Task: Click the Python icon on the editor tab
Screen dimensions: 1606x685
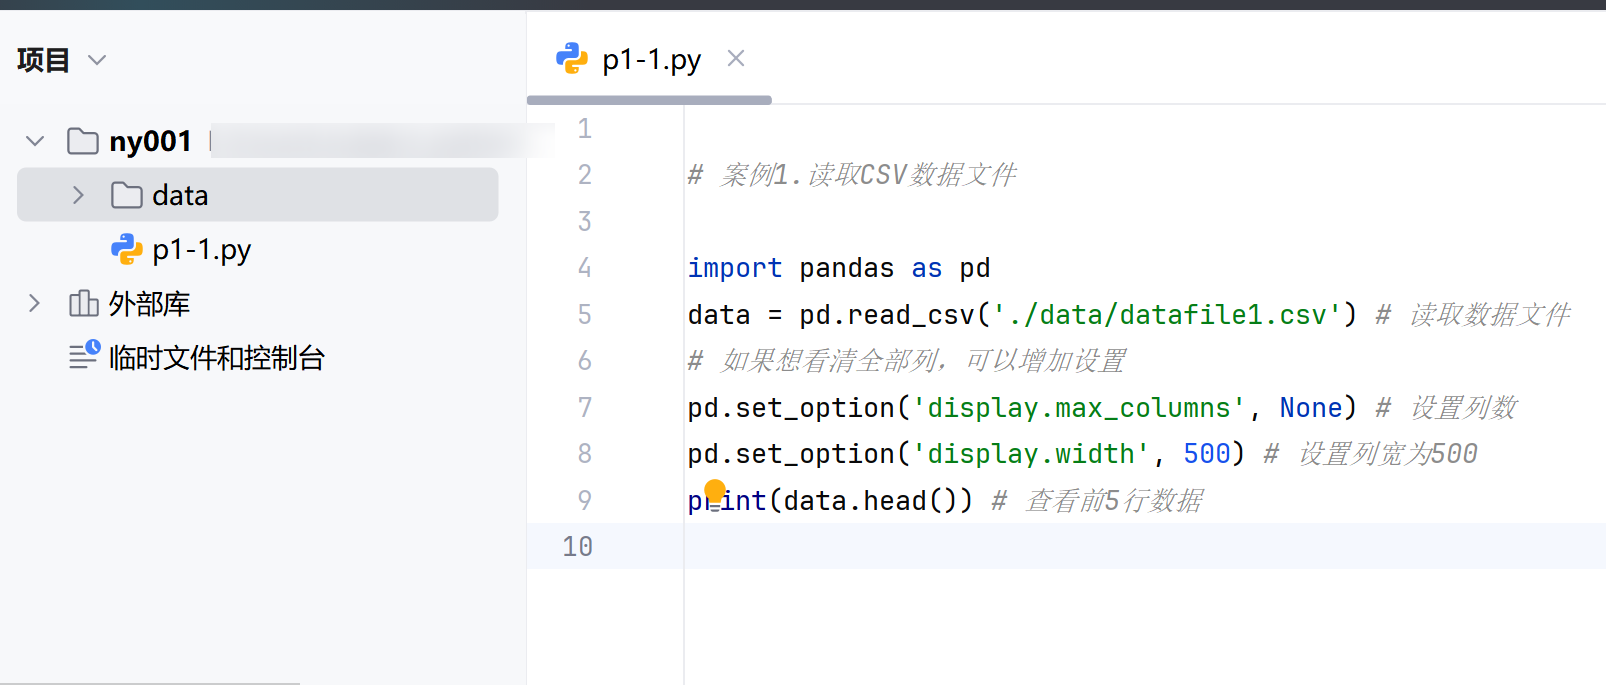Action: coord(572,59)
